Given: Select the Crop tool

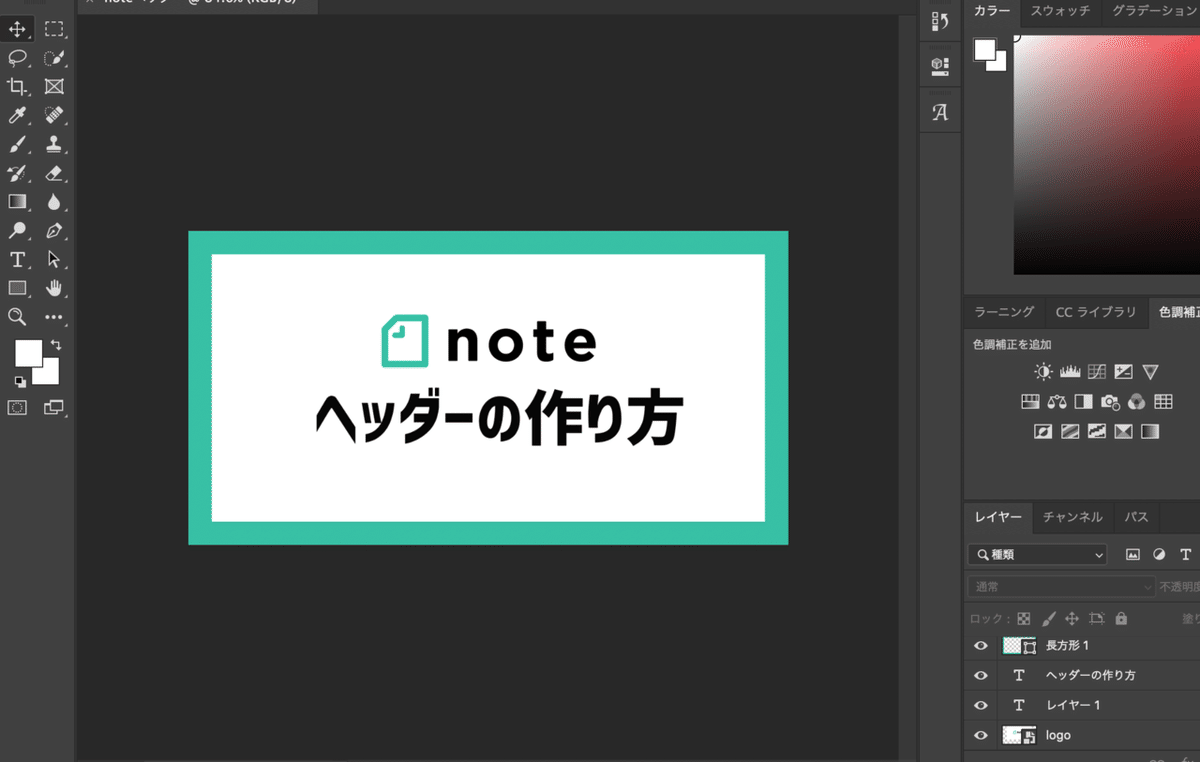Looking at the screenshot, I should pyautogui.click(x=17, y=86).
